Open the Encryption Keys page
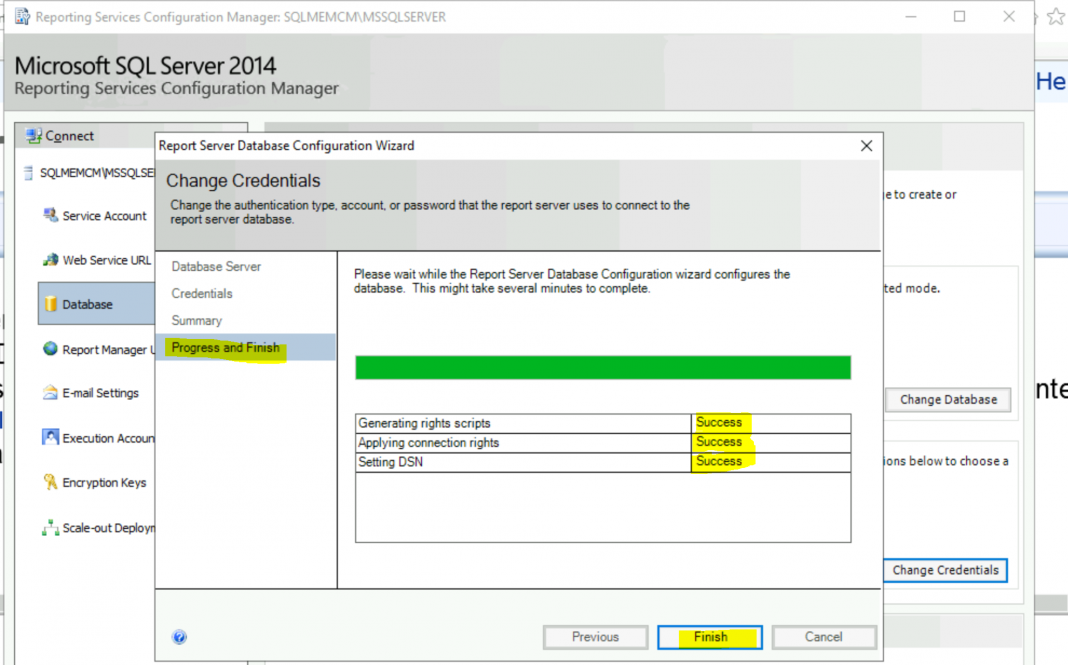This screenshot has height=665, width=1068. (x=97, y=482)
